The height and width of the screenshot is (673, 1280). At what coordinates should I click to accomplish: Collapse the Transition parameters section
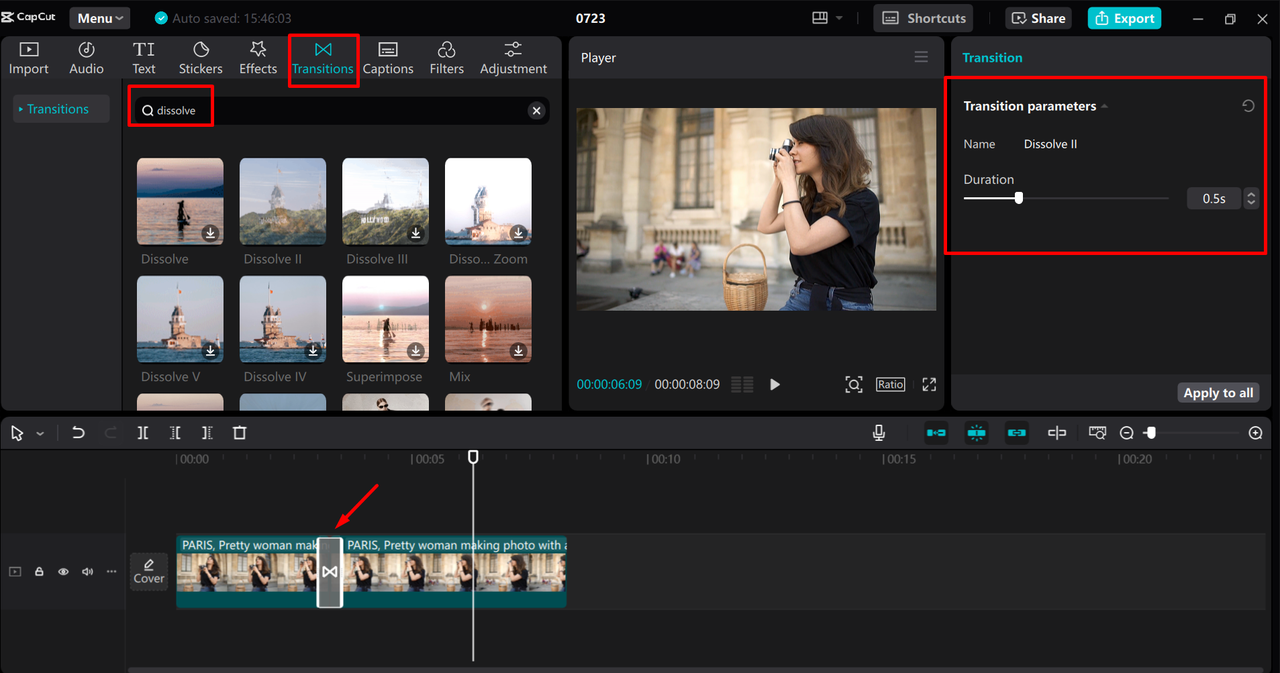point(1104,106)
